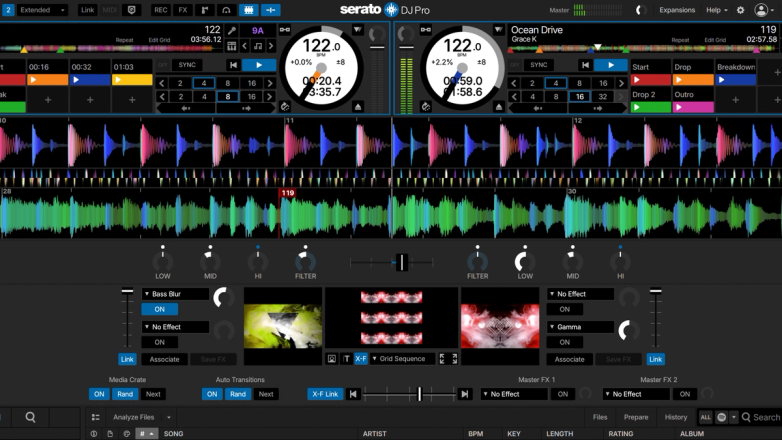Enable SYNC on right deck

539,65
